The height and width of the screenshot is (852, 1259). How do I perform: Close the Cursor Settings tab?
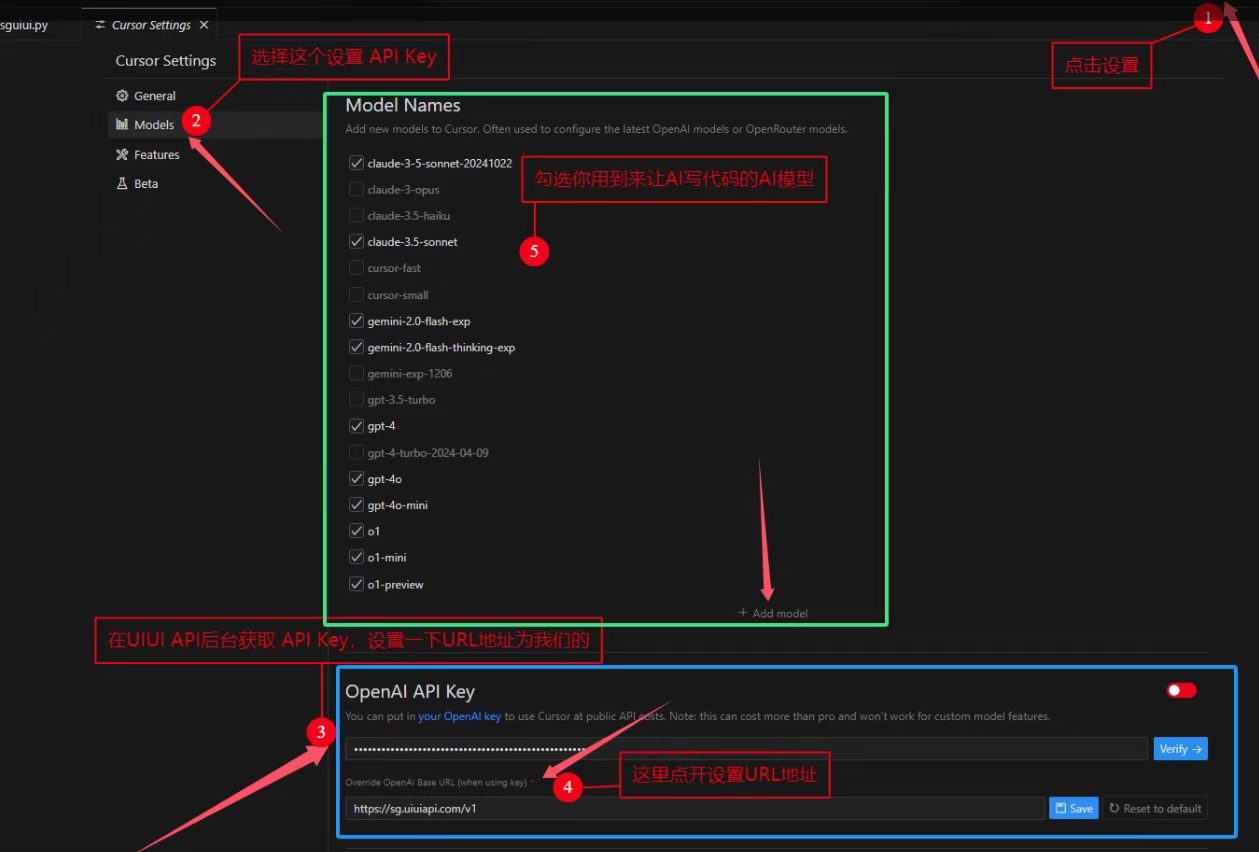pyautogui.click(x=204, y=25)
